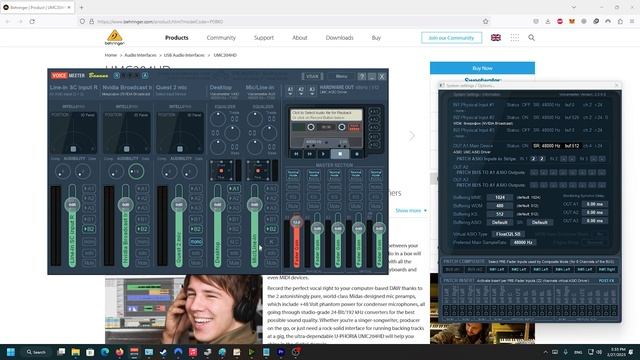
Task: Click Buffering KS value 512 in settings
Action: pos(500,214)
